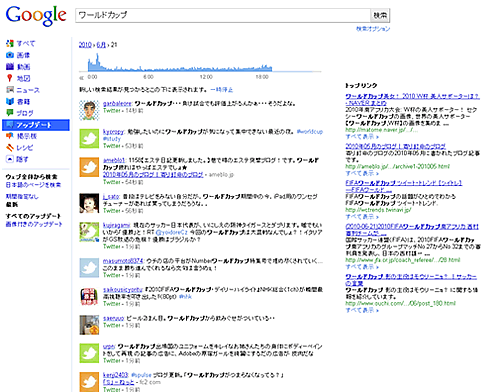Click the Google logo
500x392 pixels.
36,15
